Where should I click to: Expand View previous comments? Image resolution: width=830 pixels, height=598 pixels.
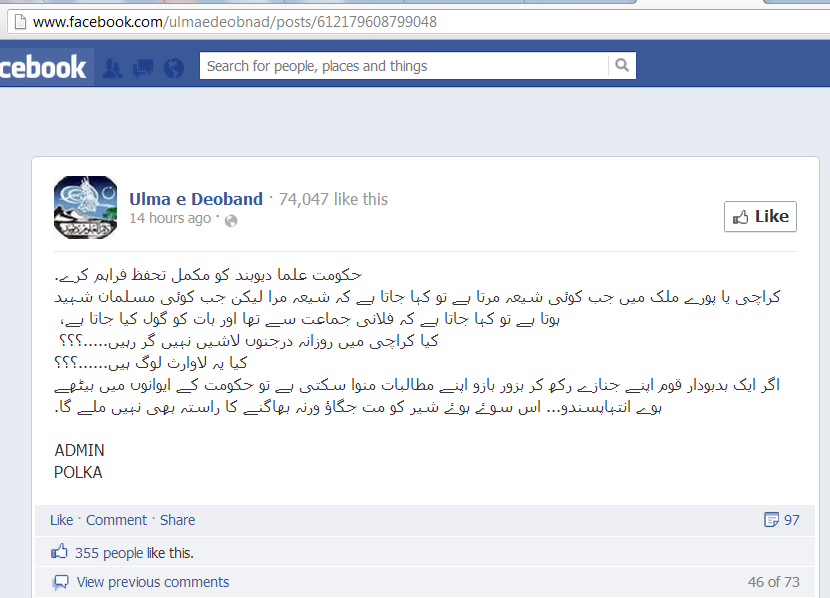(x=153, y=582)
